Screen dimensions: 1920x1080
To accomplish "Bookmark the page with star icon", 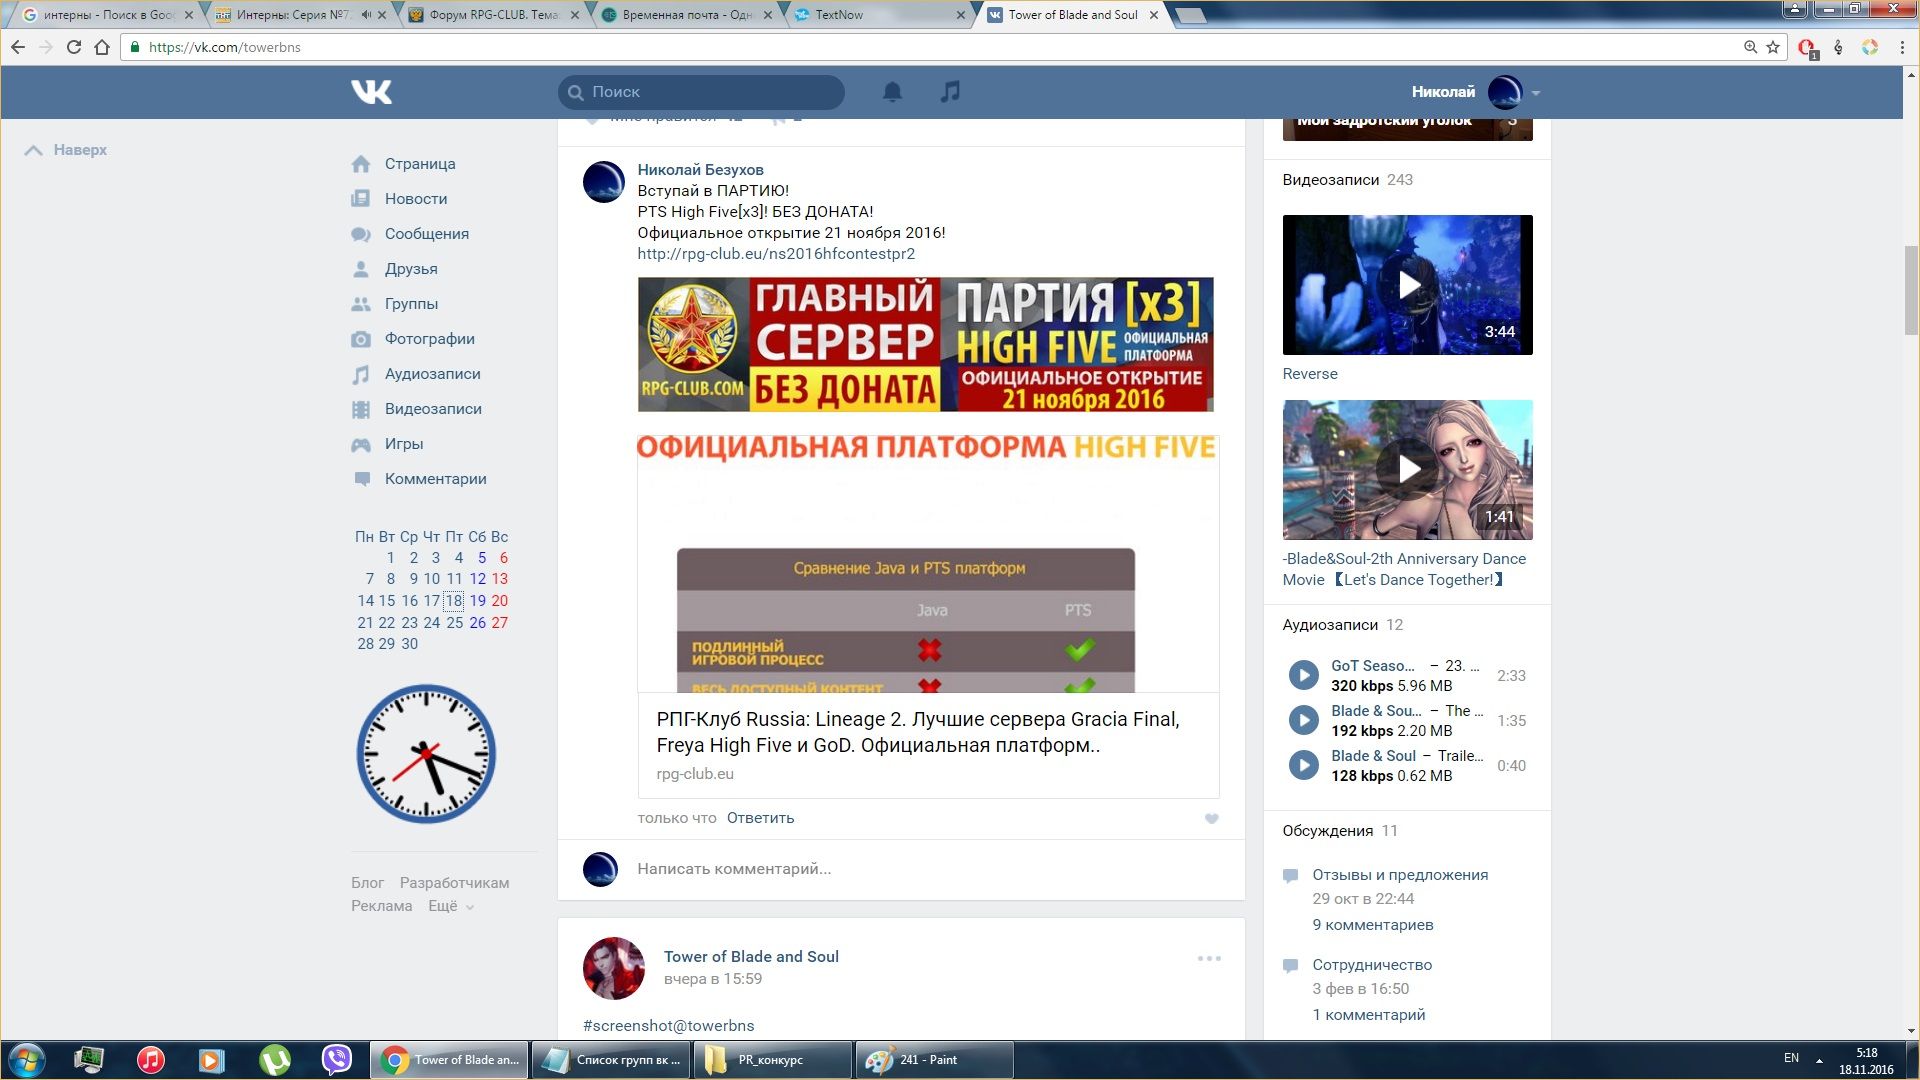I will pyautogui.click(x=1773, y=47).
